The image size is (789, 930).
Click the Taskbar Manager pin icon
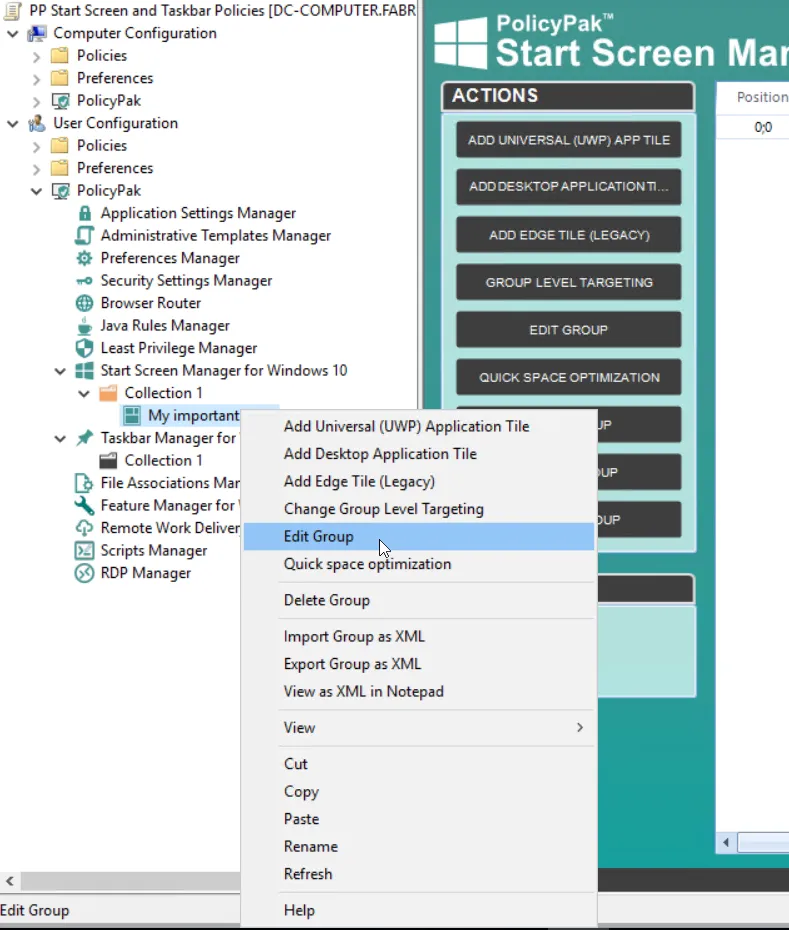(84, 438)
